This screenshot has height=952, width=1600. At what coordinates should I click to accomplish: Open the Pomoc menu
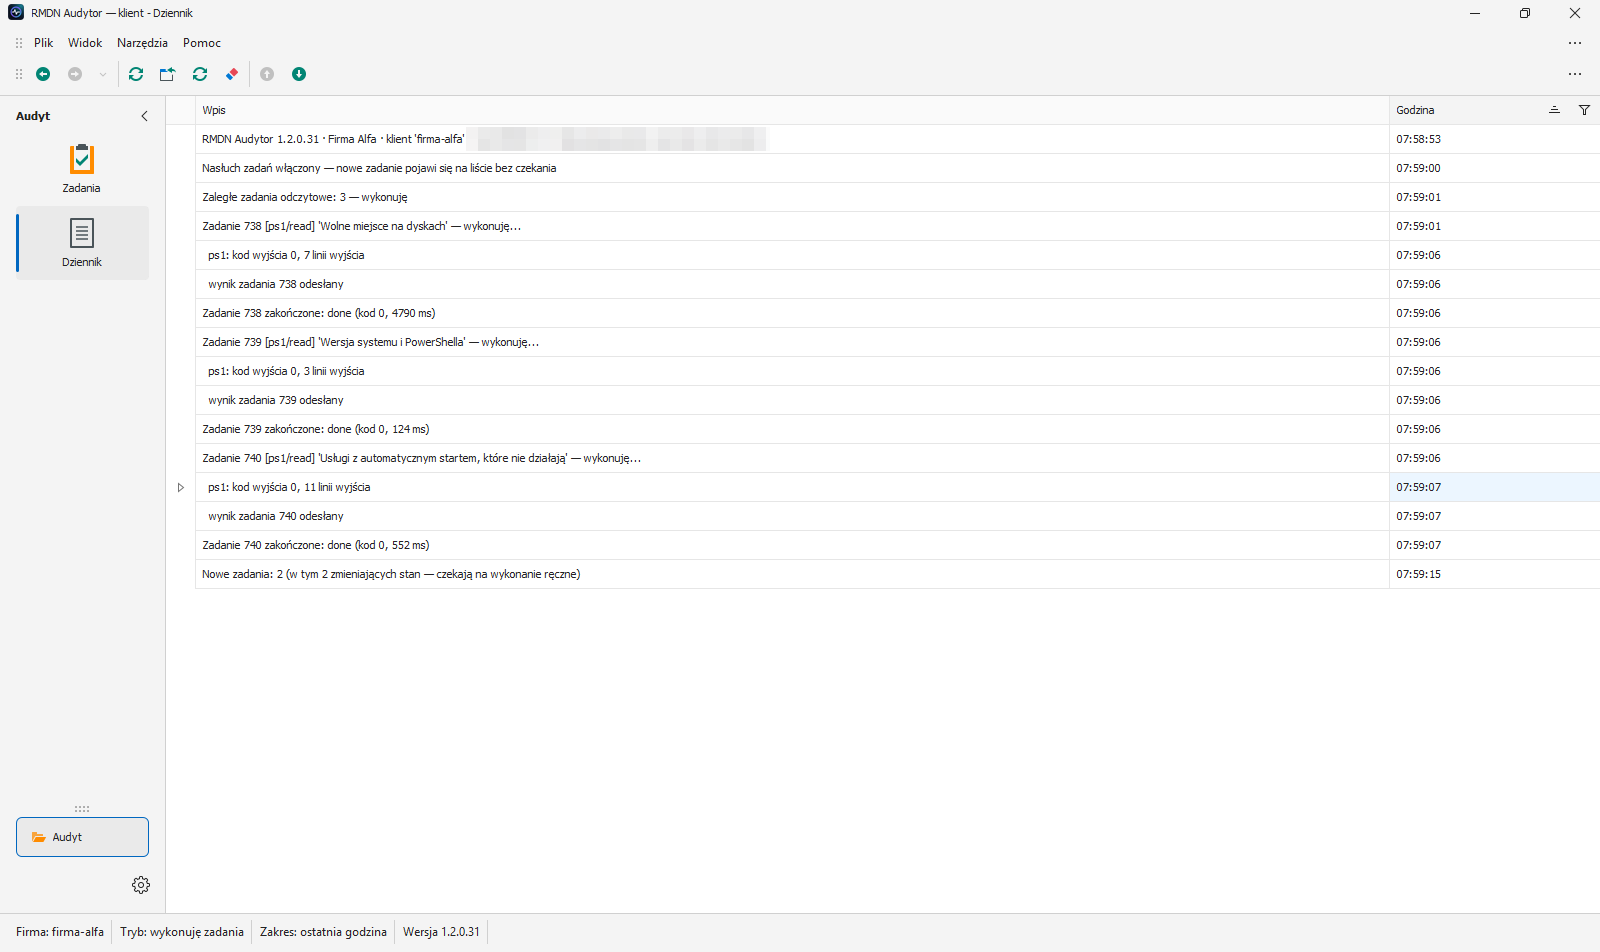(x=202, y=43)
